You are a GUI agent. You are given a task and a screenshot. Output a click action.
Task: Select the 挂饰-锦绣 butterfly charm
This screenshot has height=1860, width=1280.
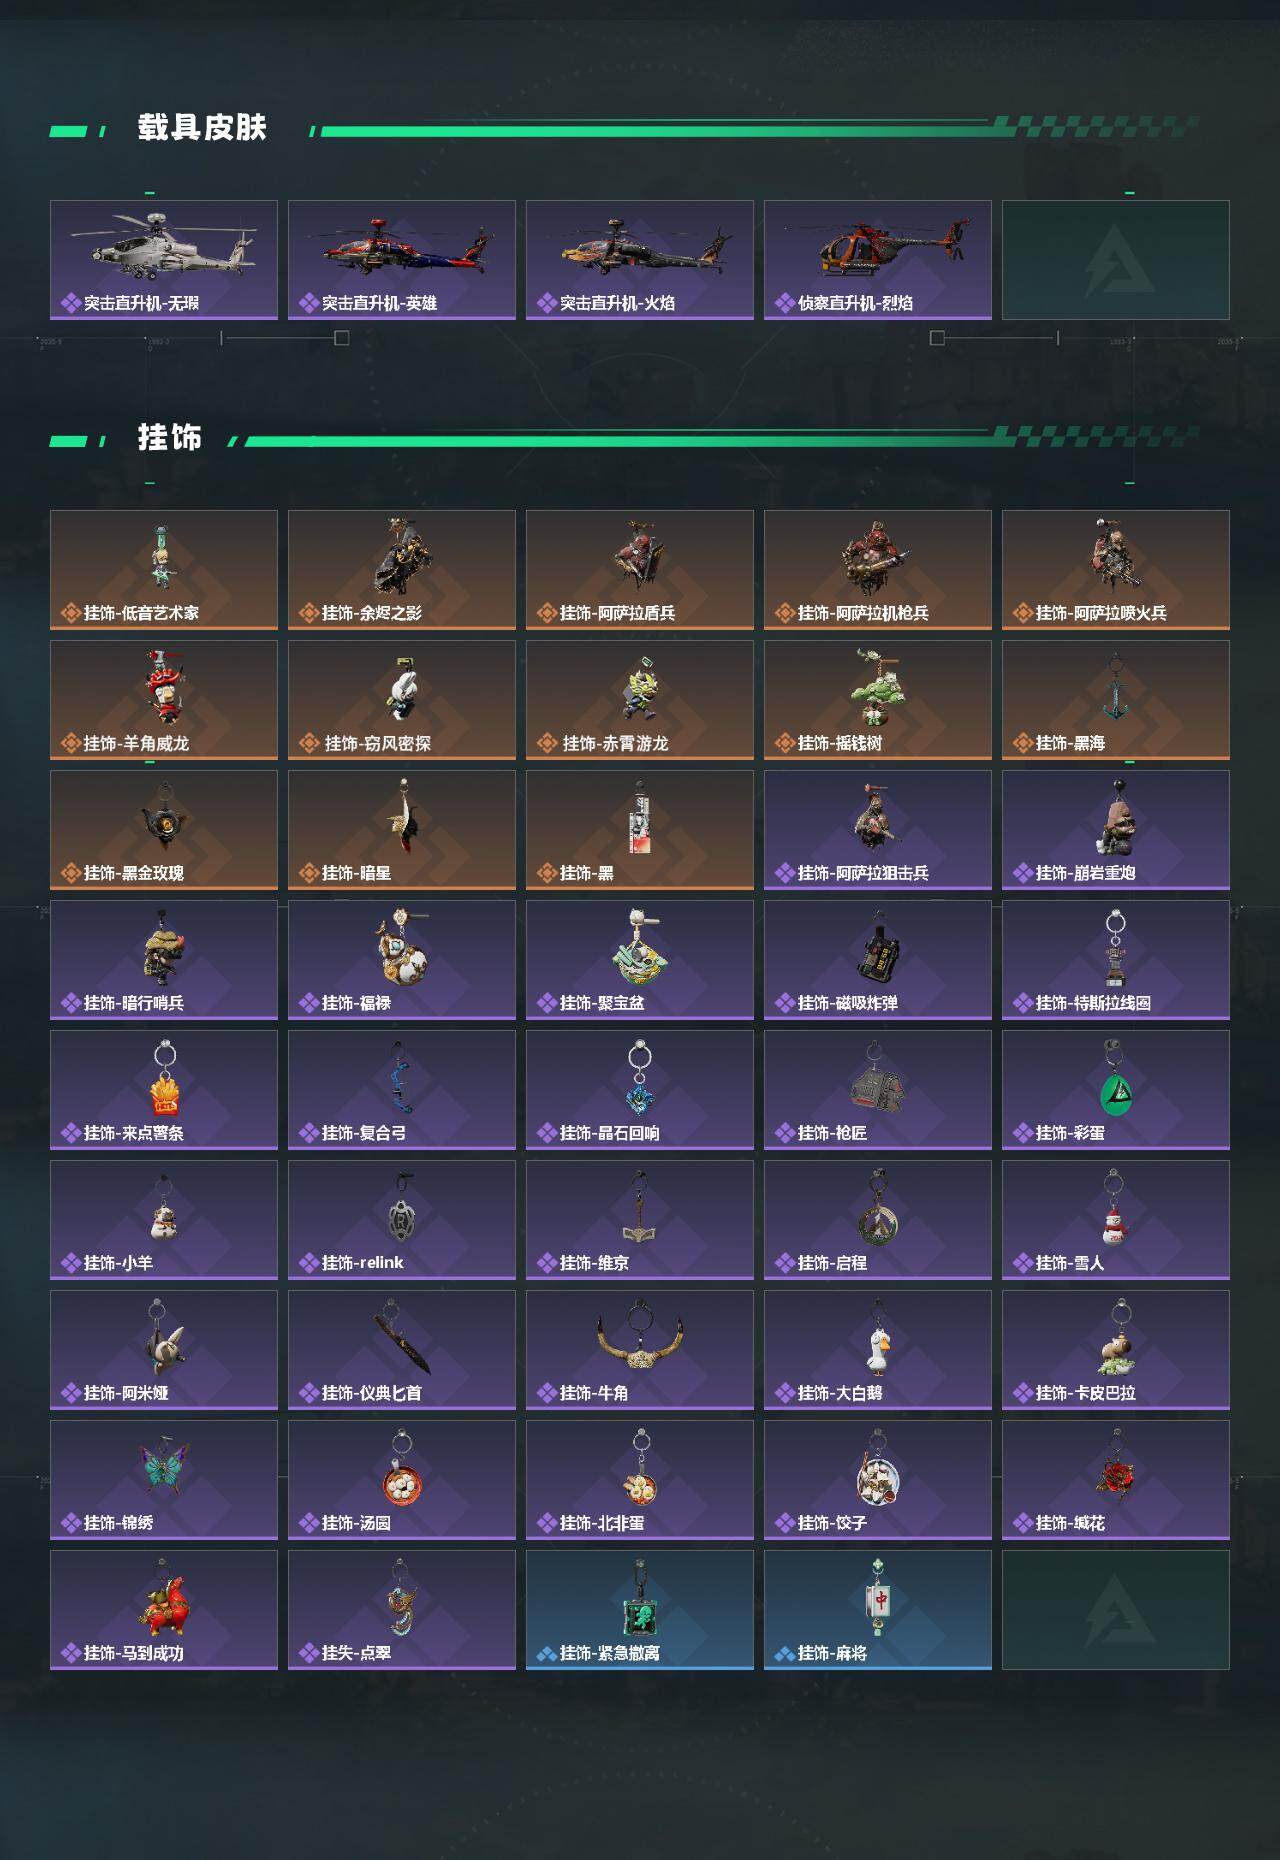pyautogui.click(x=164, y=1480)
